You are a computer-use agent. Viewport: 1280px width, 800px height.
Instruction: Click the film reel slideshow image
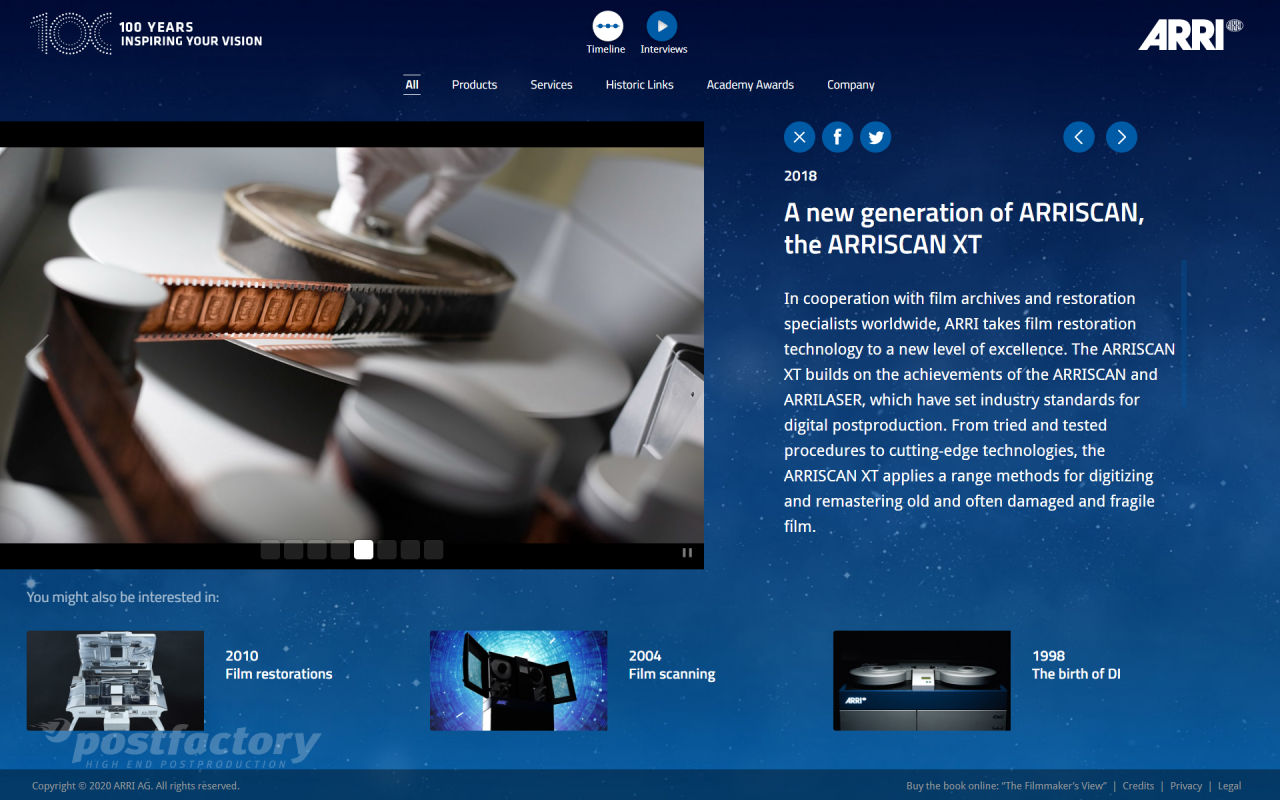coord(352,345)
